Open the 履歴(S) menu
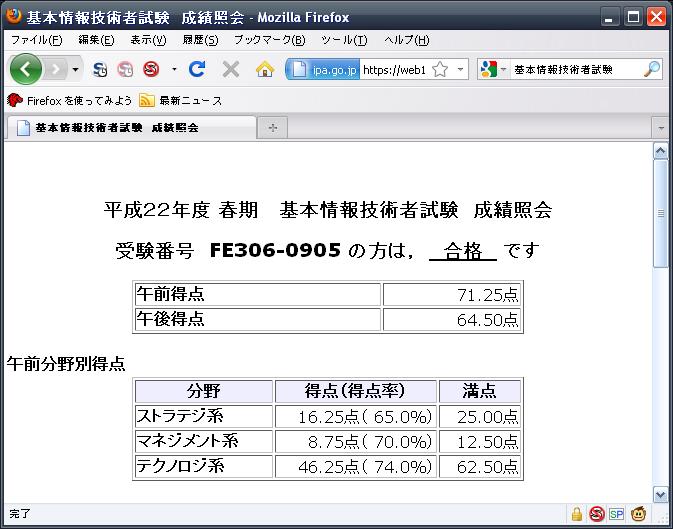This screenshot has width=673, height=529. (x=200, y=40)
